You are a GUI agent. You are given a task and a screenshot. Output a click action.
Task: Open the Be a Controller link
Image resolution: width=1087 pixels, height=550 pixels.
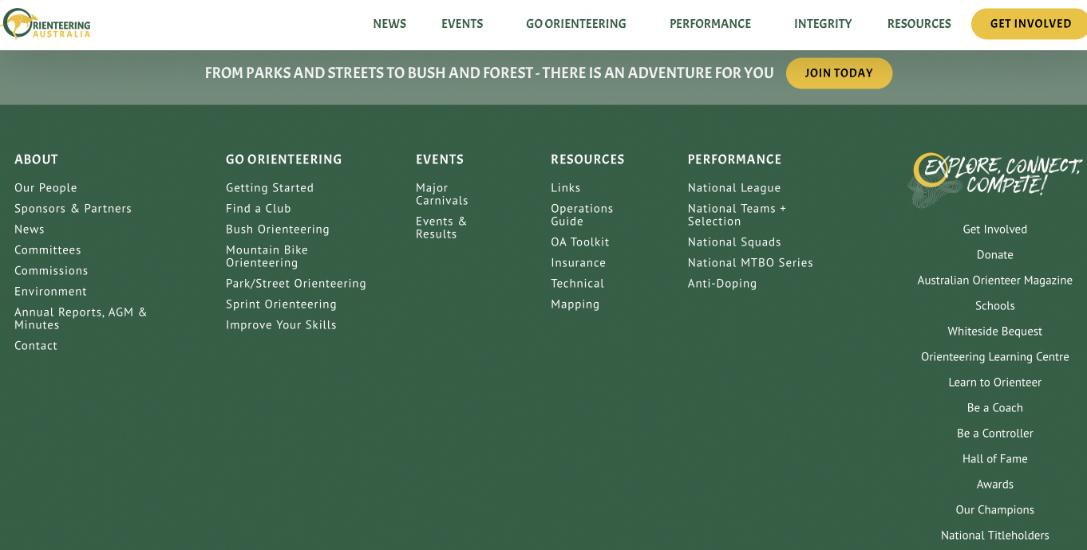point(995,433)
